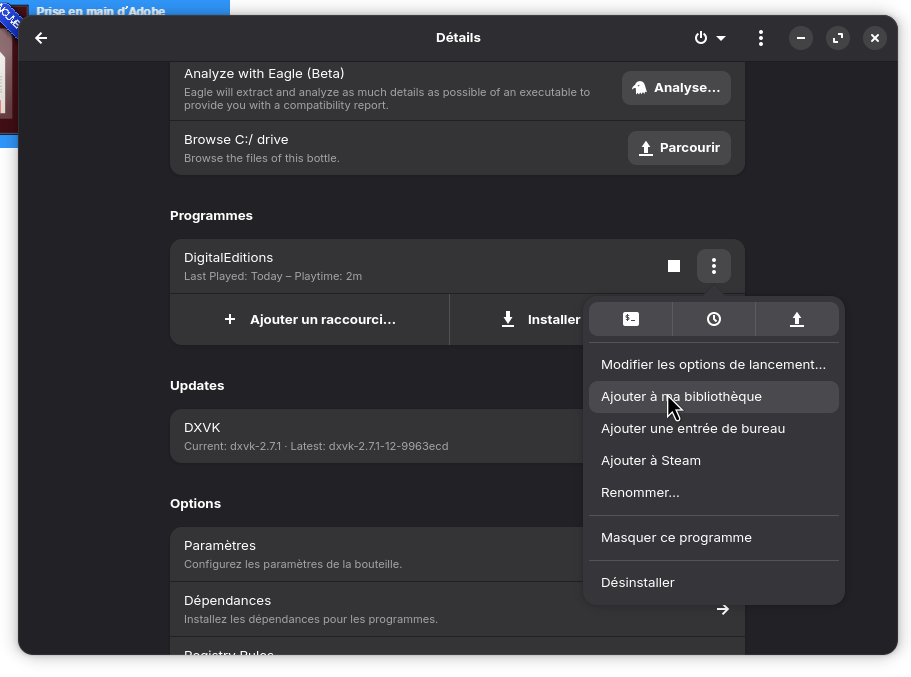Open the power icon dropdown in the header
This screenshot has width=911, height=677.
709,38
